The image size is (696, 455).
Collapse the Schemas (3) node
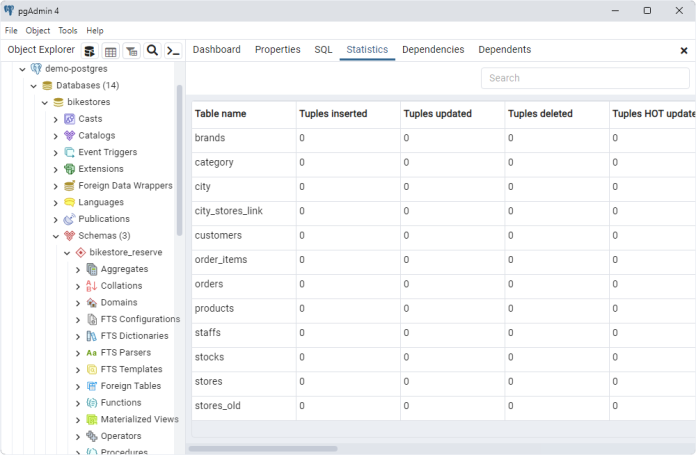(56, 236)
